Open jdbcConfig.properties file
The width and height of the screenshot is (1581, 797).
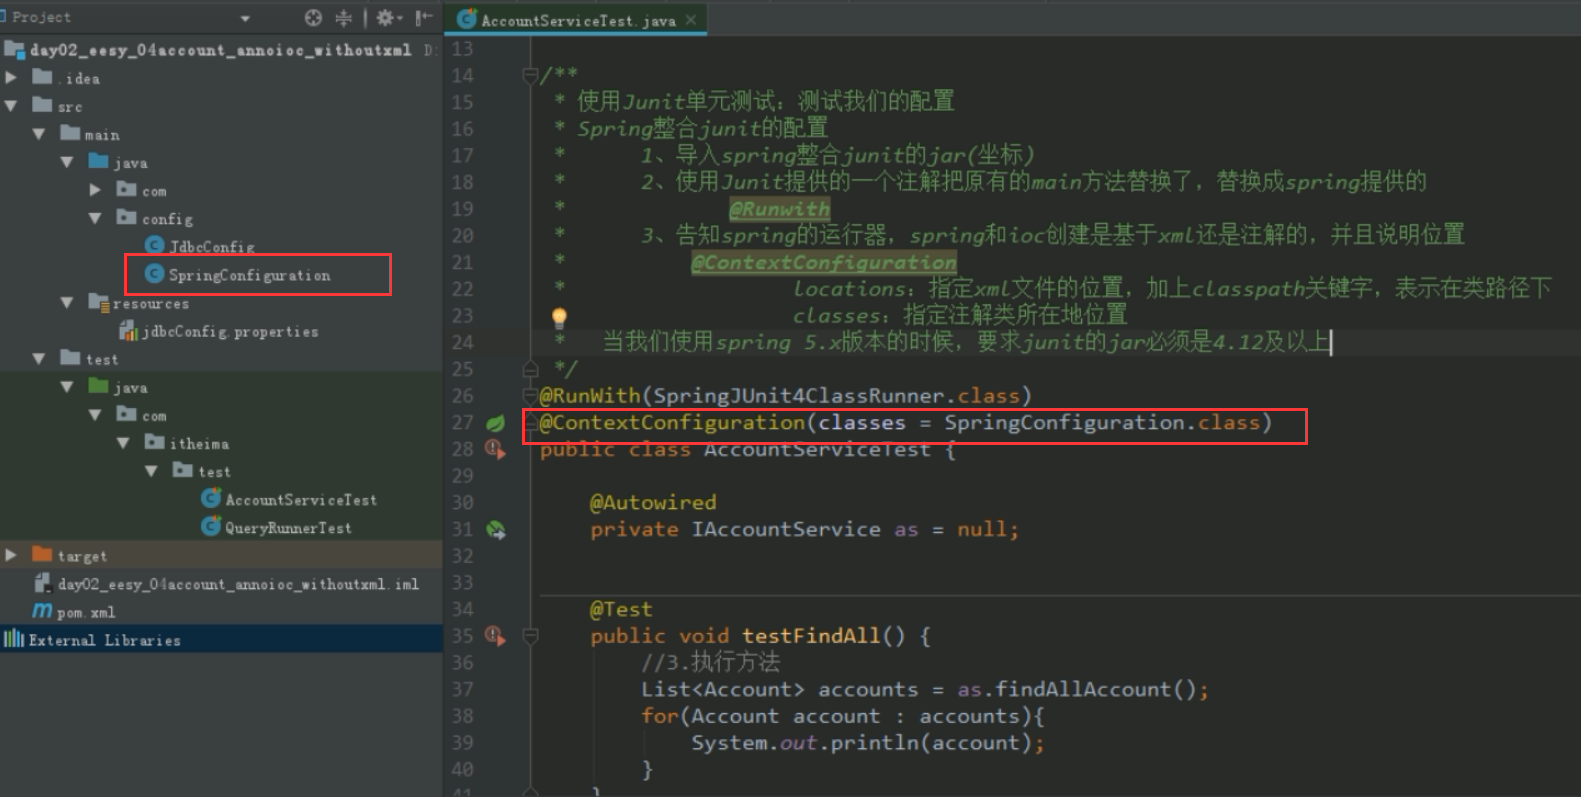(230, 331)
